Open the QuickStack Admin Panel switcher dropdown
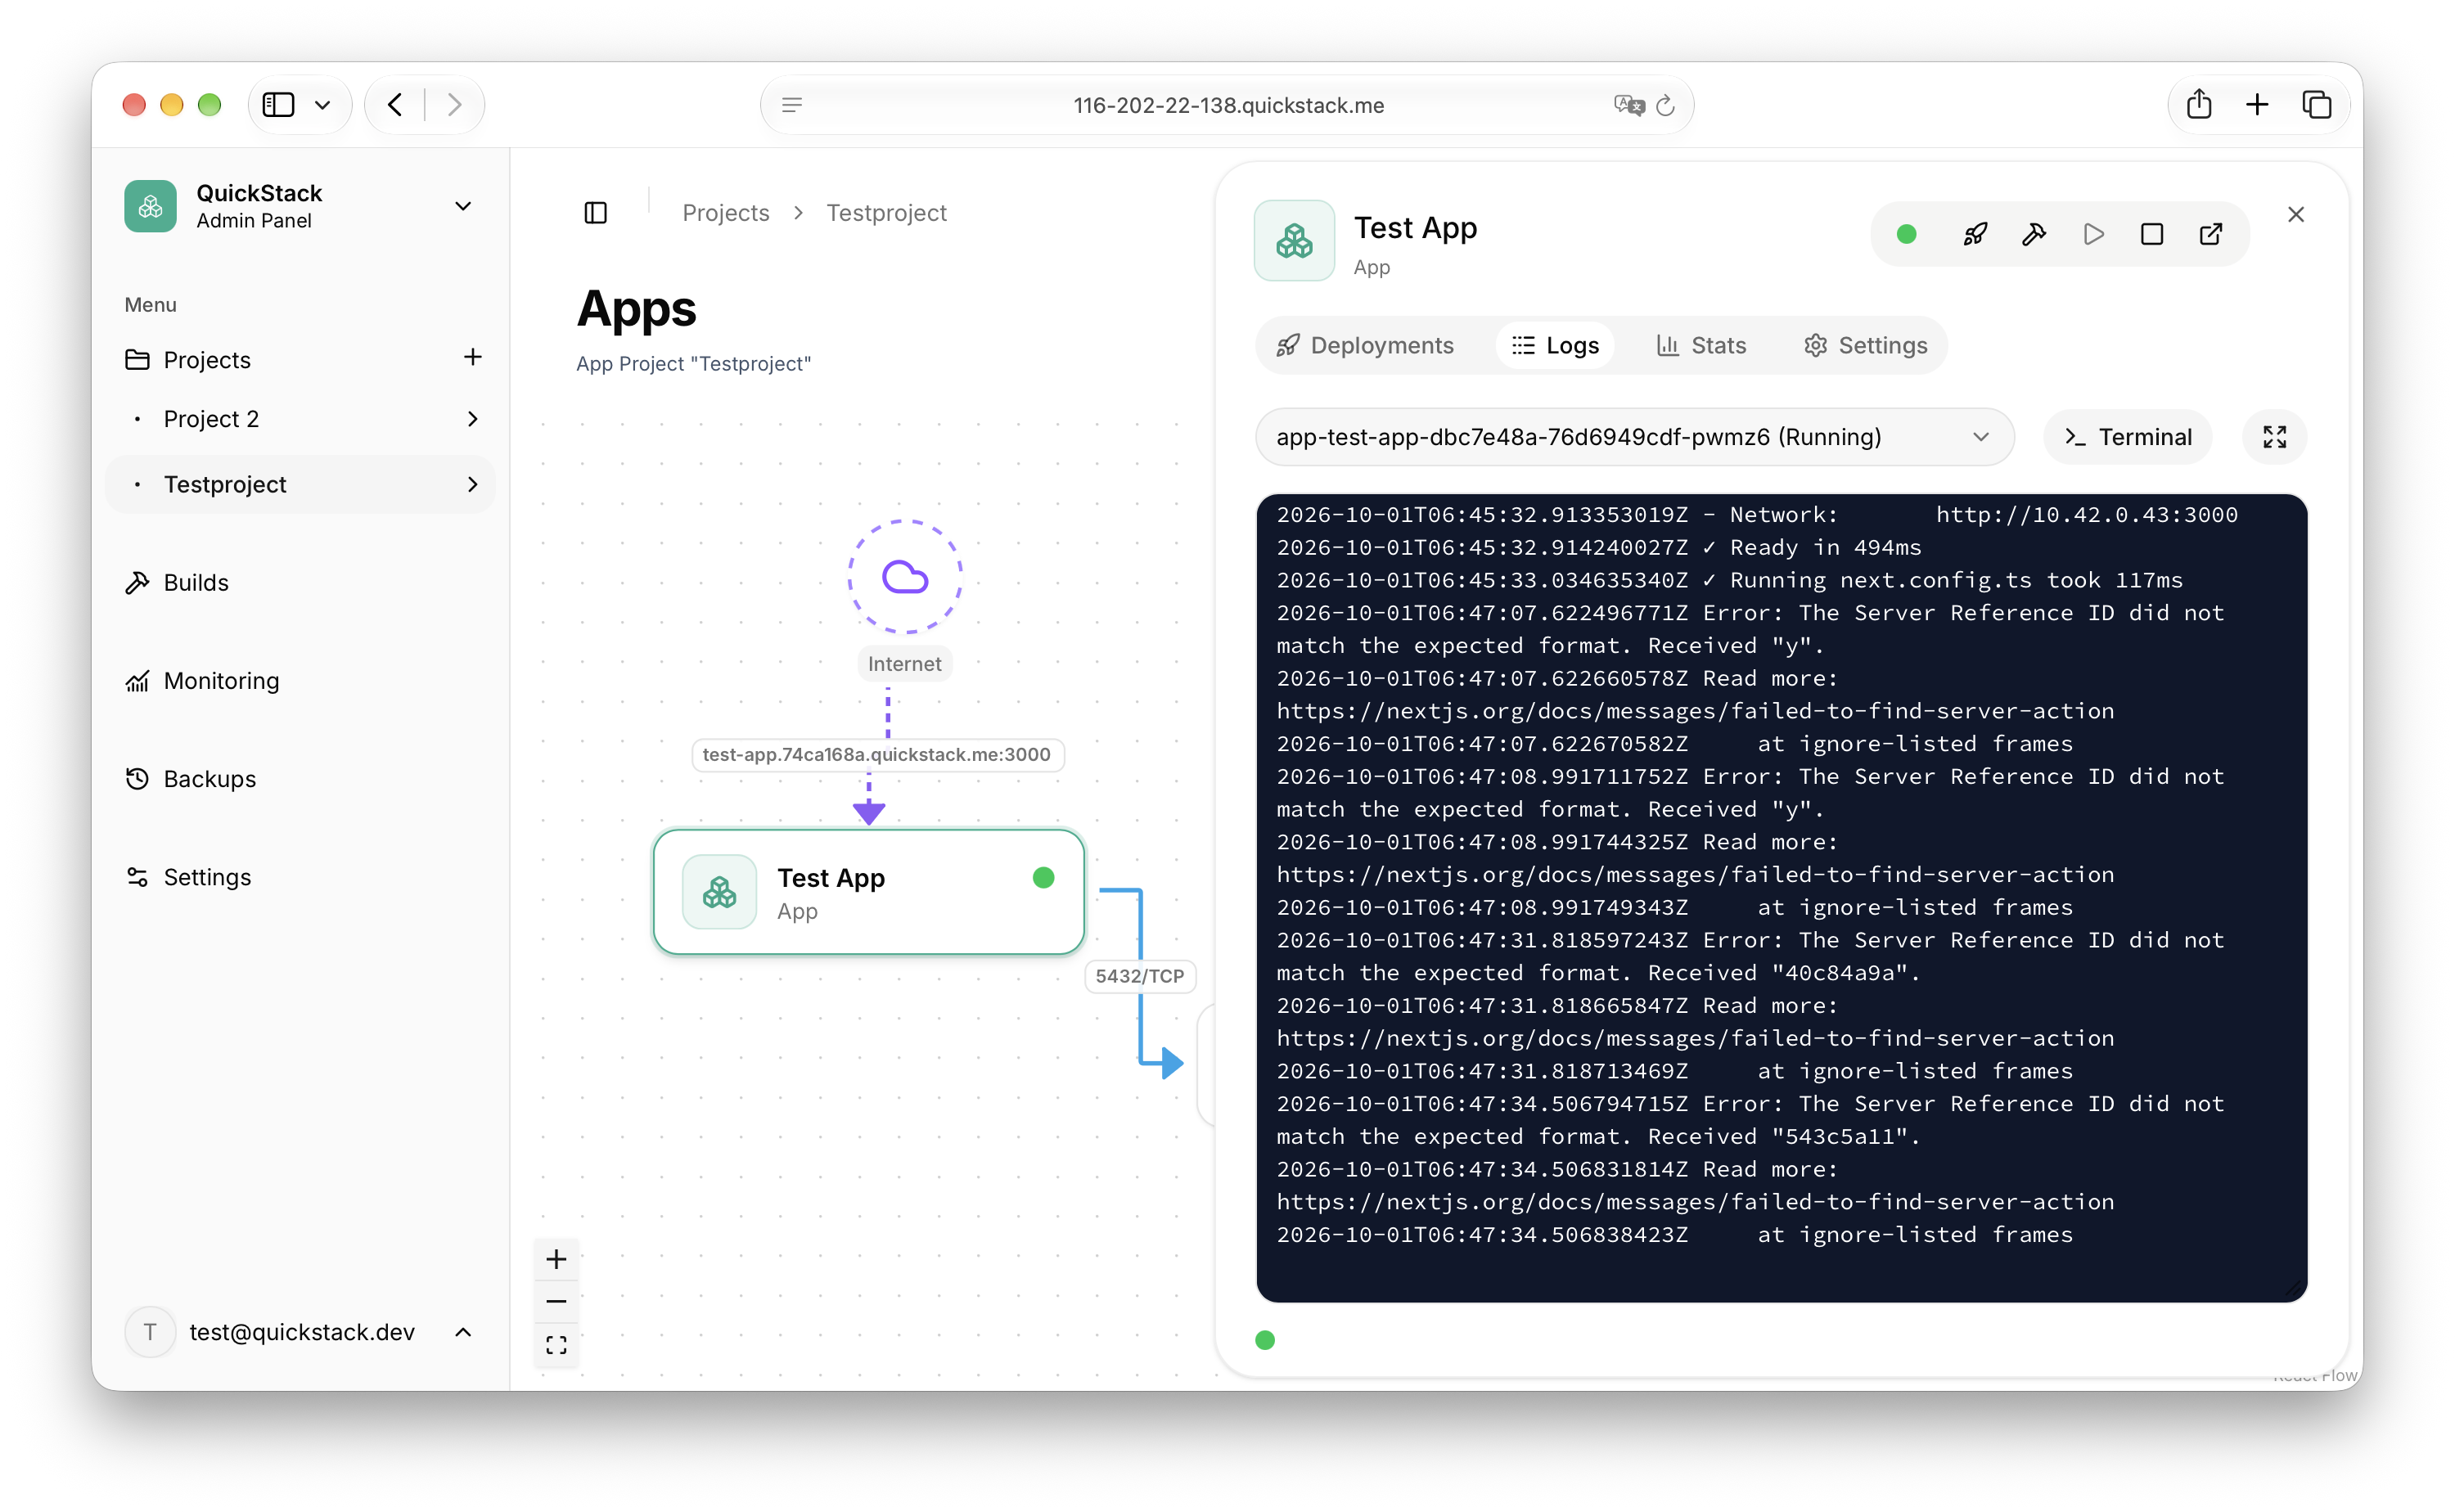 coord(300,206)
